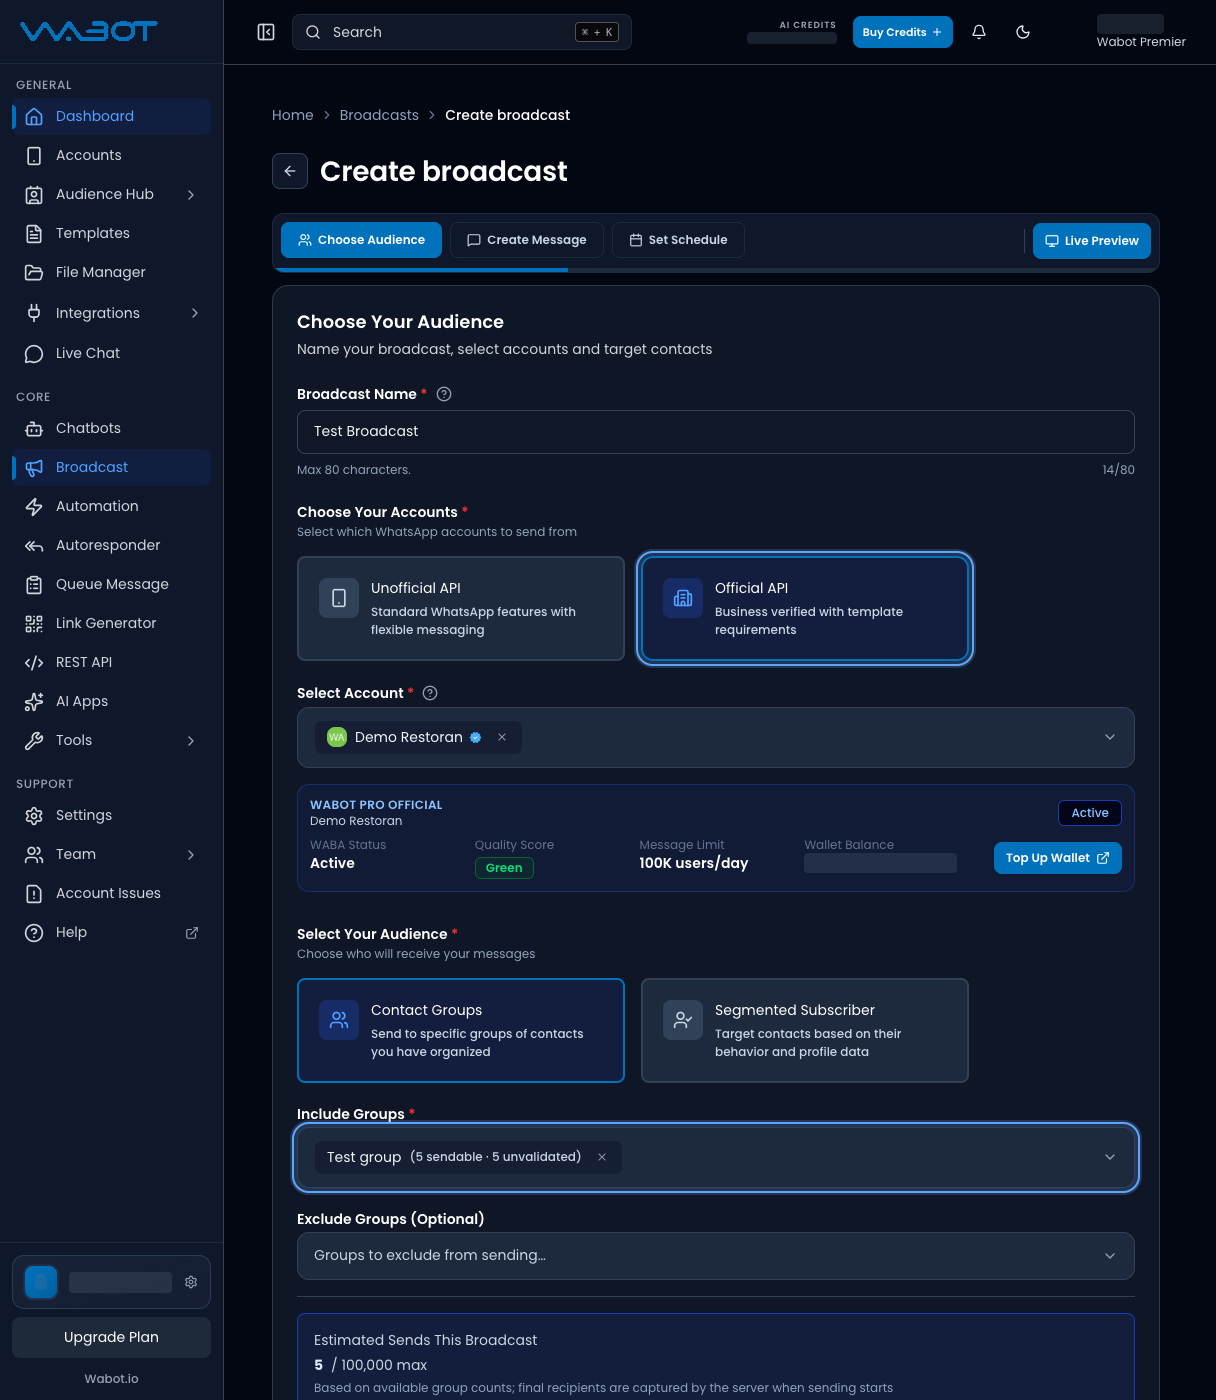Click the Active status badge
1216x1400 pixels.
[1090, 813]
